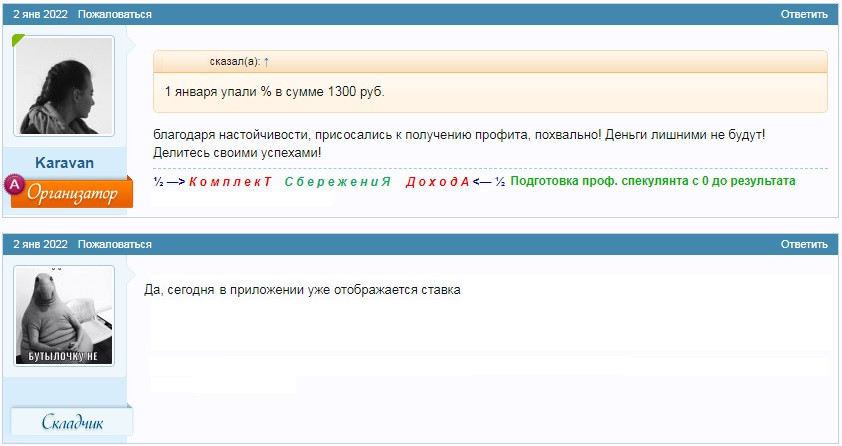
Task: Click Пожаловаться on the second post
Action: (x=114, y=244)
